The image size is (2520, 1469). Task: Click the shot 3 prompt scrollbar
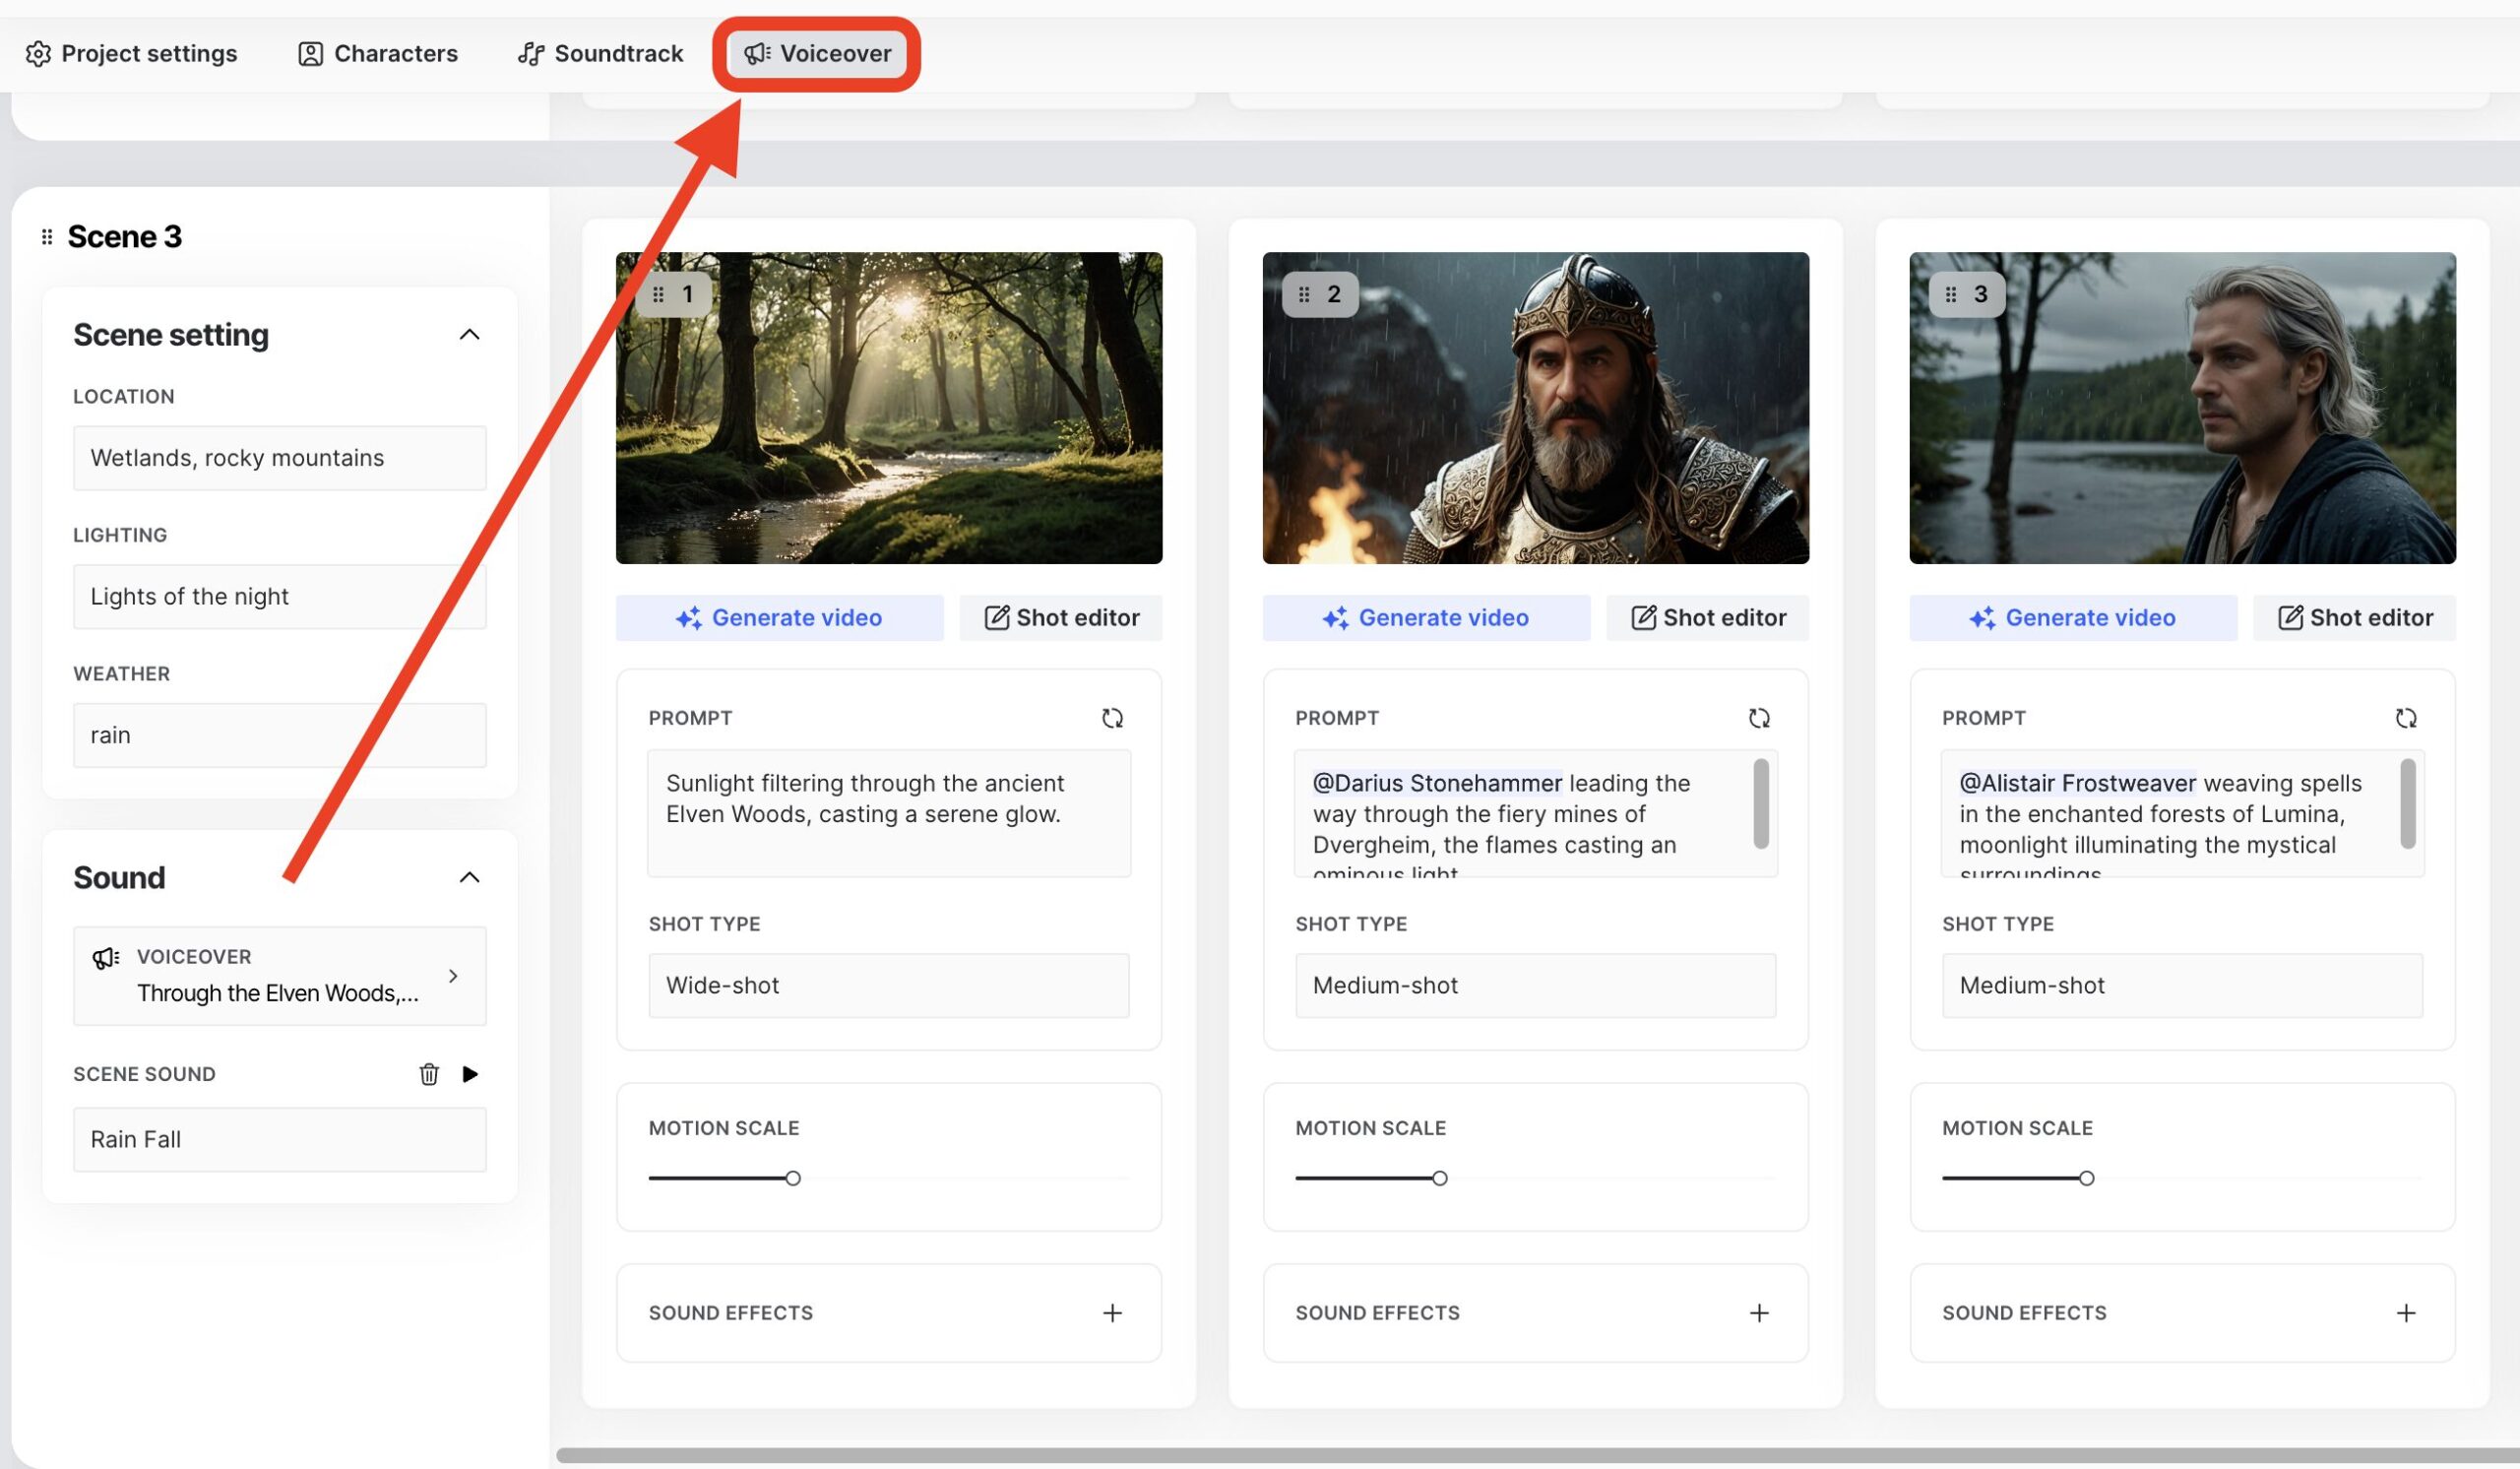pyautogui.click(x=2408, y=804)
